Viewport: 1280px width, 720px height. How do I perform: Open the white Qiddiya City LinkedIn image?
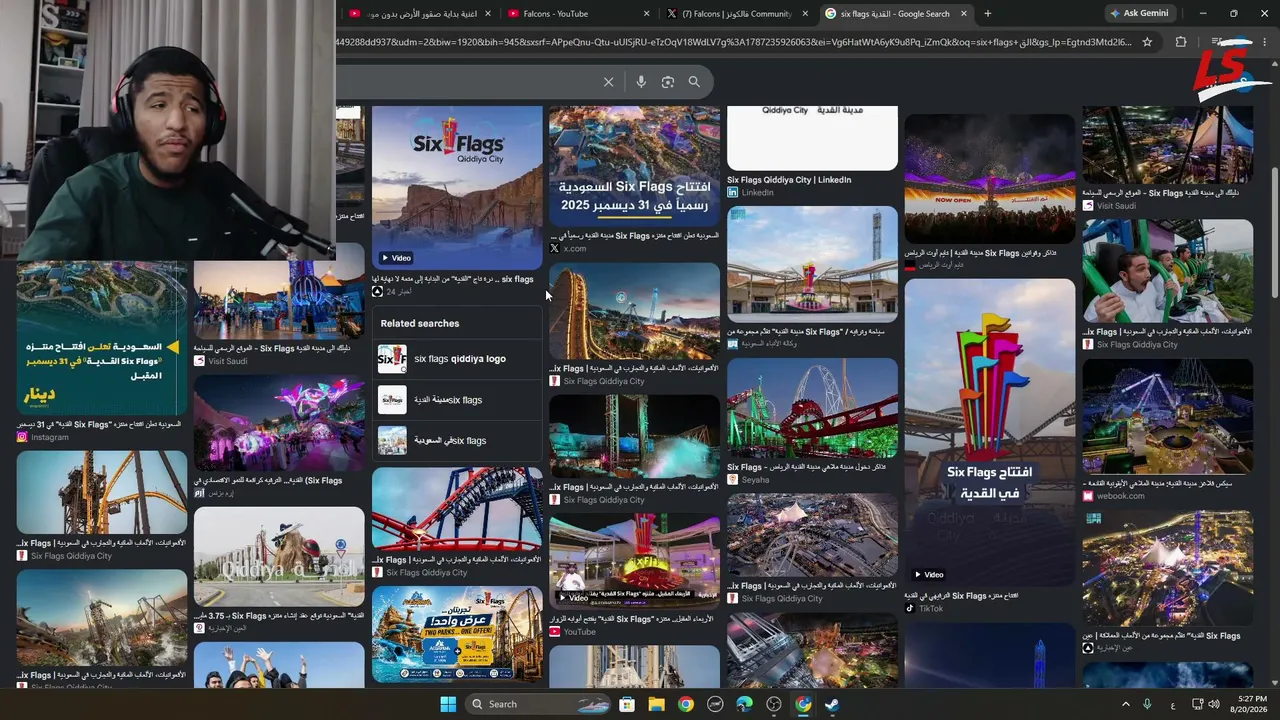[812, 138]
